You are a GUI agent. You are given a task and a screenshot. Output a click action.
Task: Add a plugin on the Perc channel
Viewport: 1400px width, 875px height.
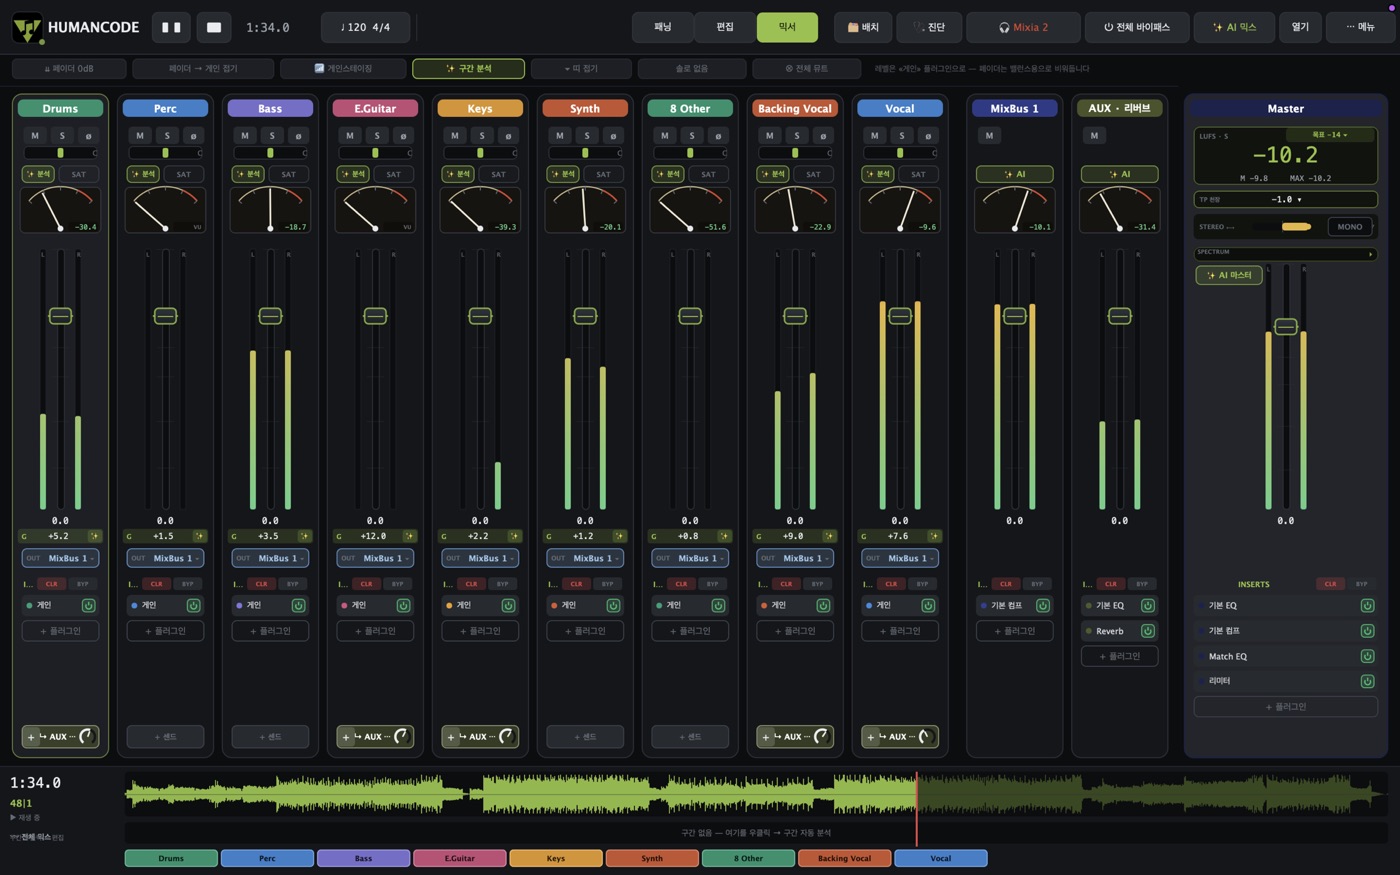165,631
